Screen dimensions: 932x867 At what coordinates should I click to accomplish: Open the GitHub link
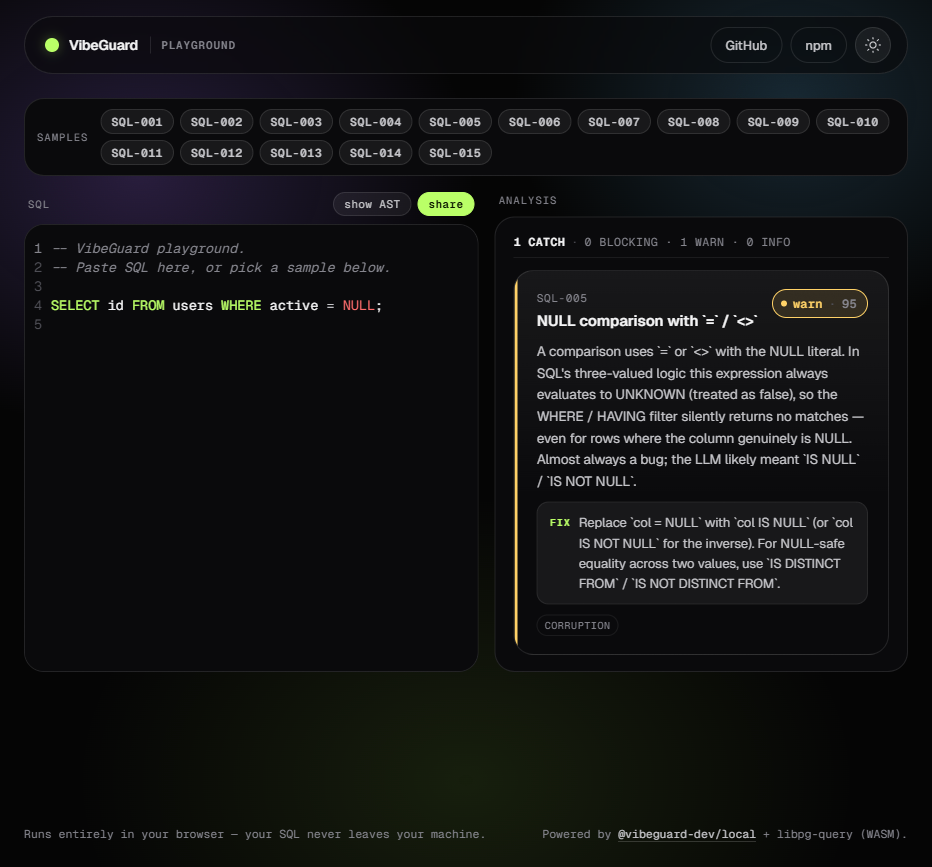(746, 45)
